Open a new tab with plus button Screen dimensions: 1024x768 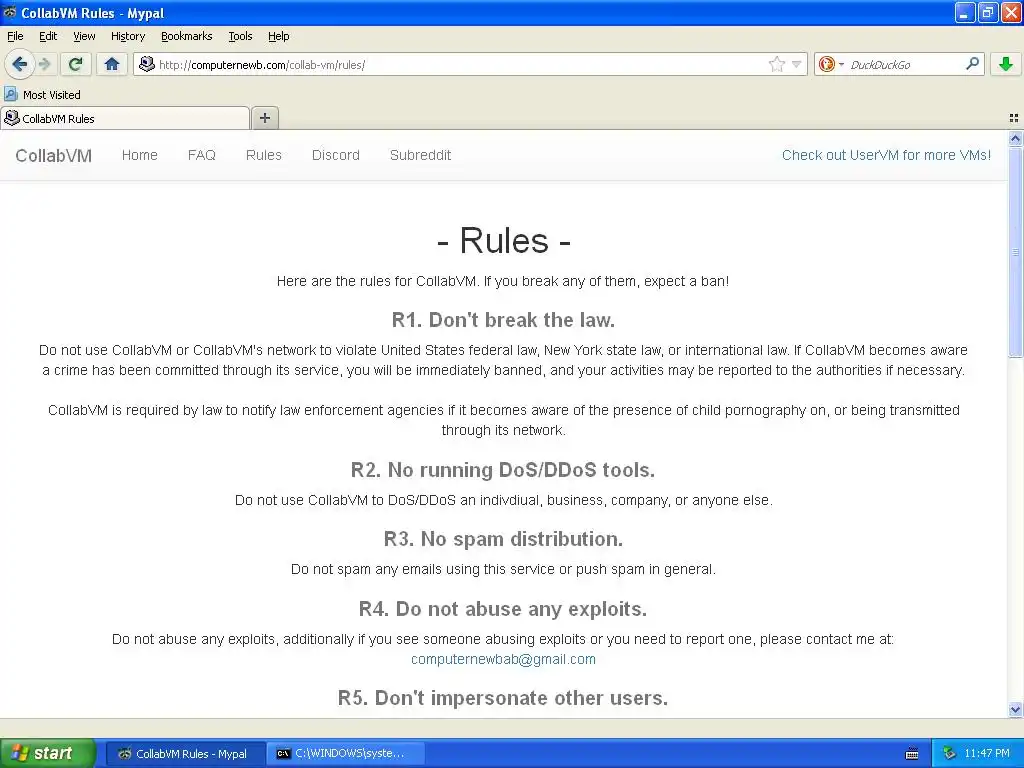coord(264,118)
